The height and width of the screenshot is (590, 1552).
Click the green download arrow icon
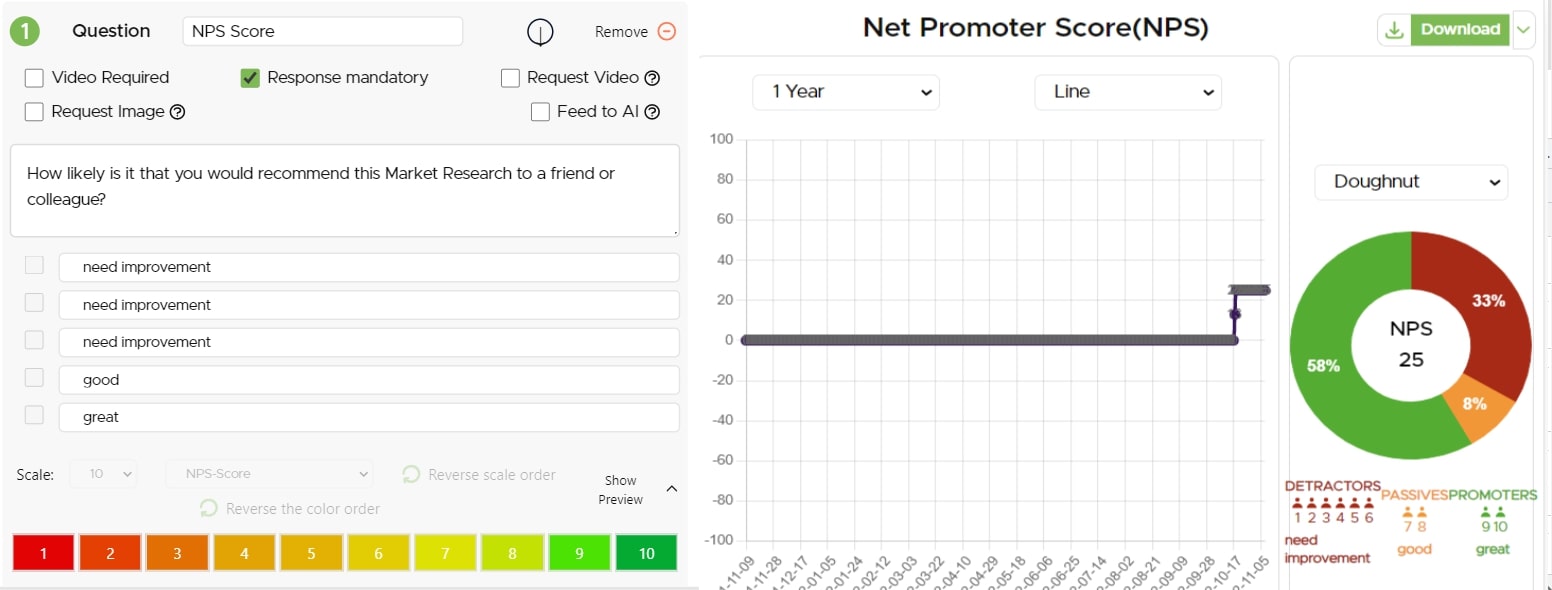1394,30
